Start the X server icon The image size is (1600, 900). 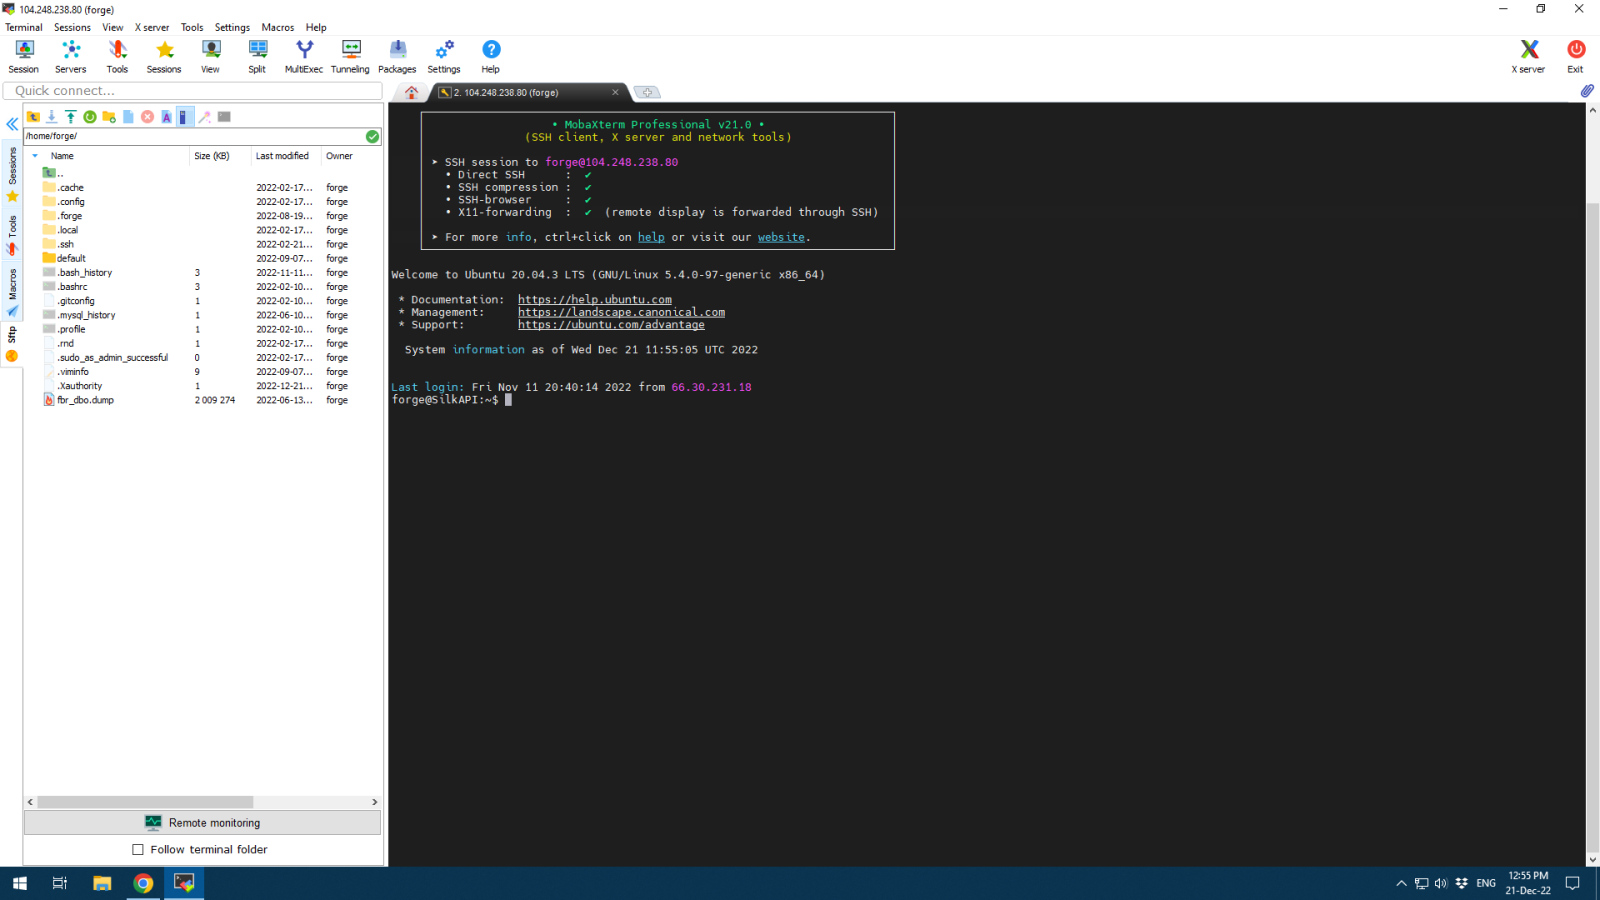coord(1528,56)
